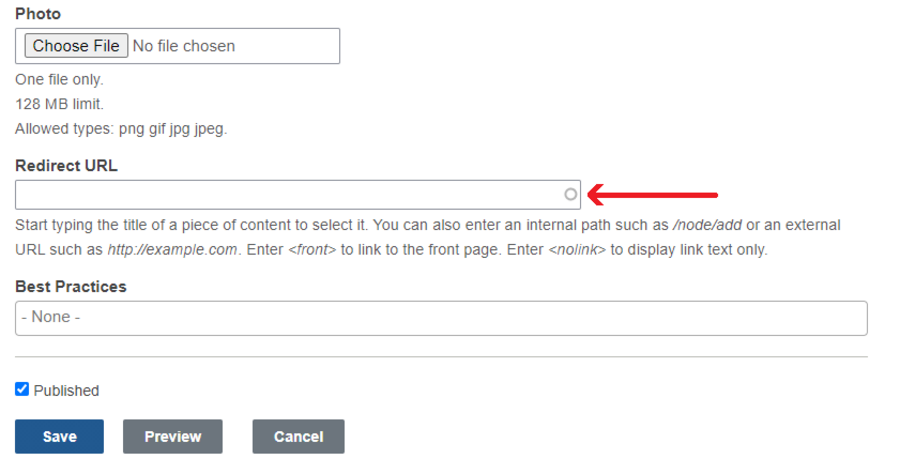The image size is (900, 459).
Task: Uncheck the Published checkbox
Action: [22, 389]
